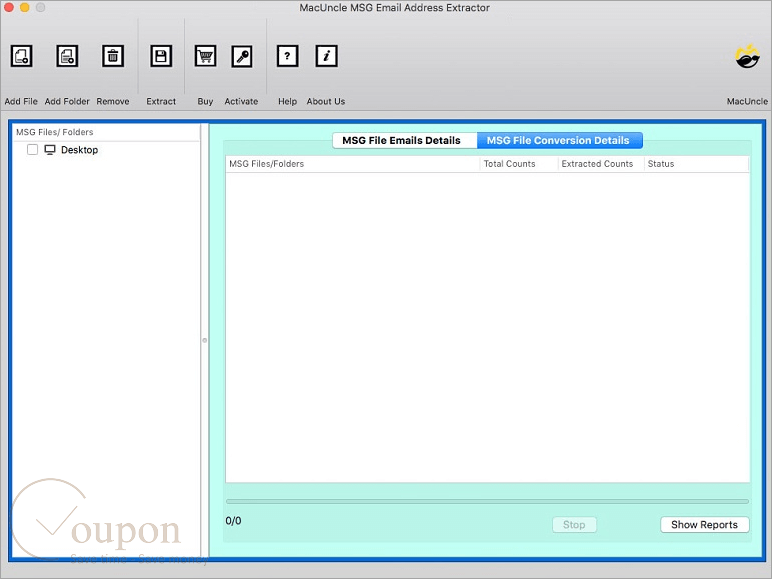The width and height of the screenshot is (772, 579).
Task: Open the Help question mark icon
Action: point(288,56)
